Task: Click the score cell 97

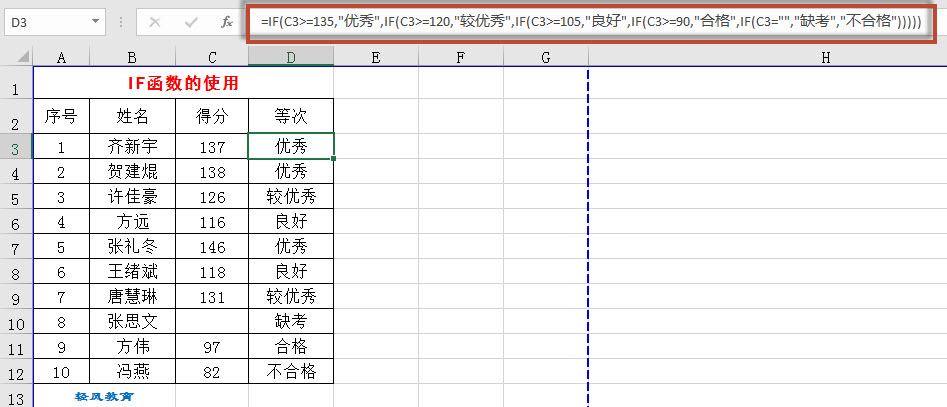Action: (212, 347)
